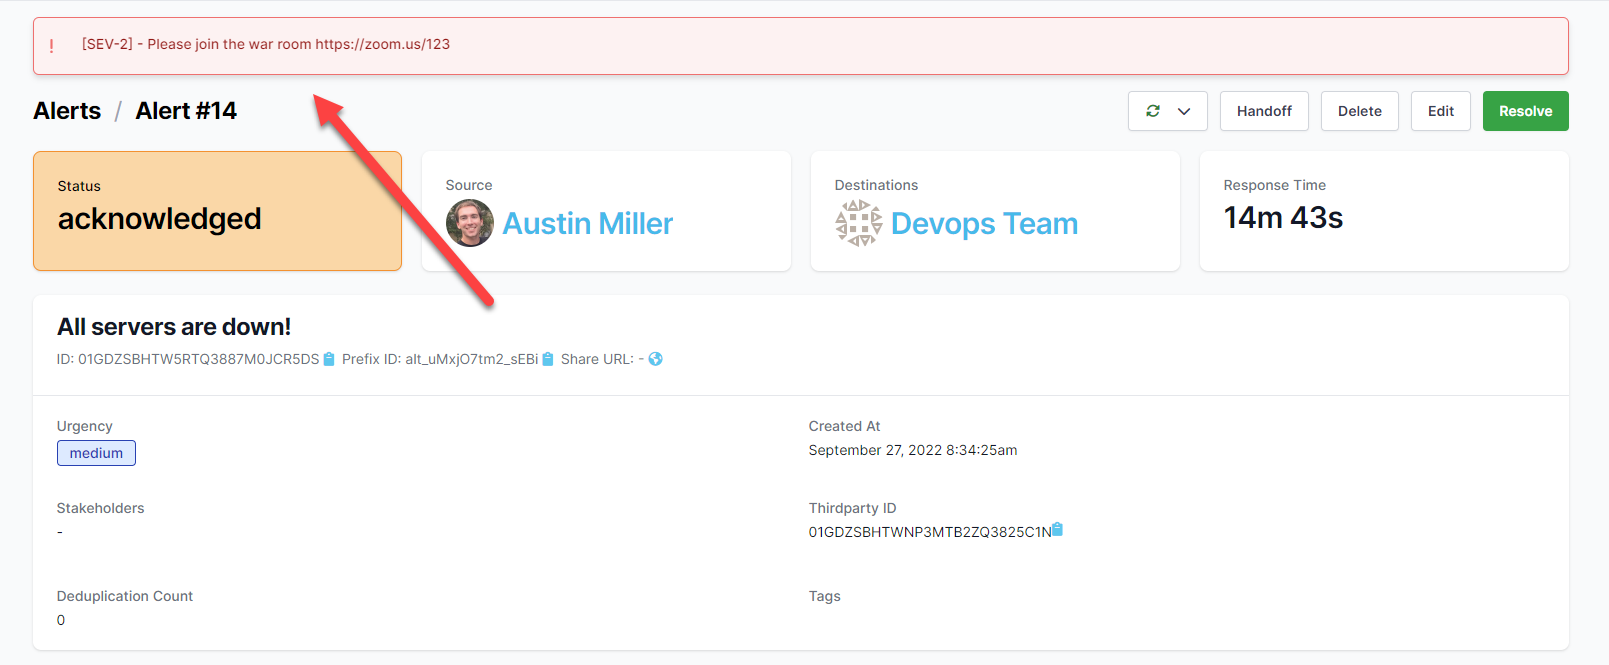Copy the Prefix ID value
Screen dimensions: 1609x665
[548, 359]
